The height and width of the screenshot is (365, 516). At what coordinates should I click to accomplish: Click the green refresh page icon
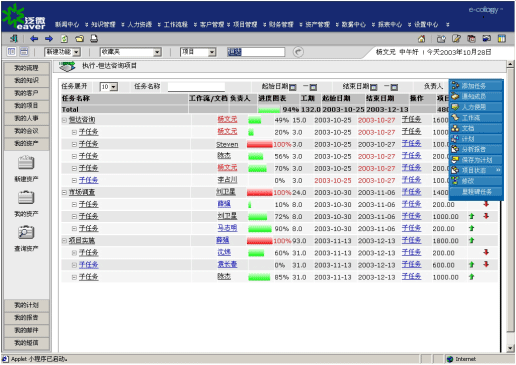pos(64,39)
